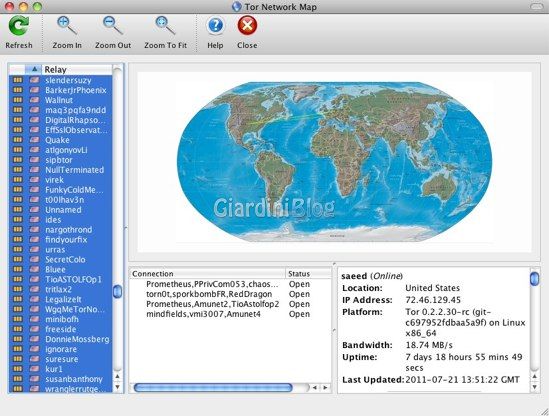Click the saeed relay name in details
The height and width of the screenshot is (416, 549).
point(354,276)
